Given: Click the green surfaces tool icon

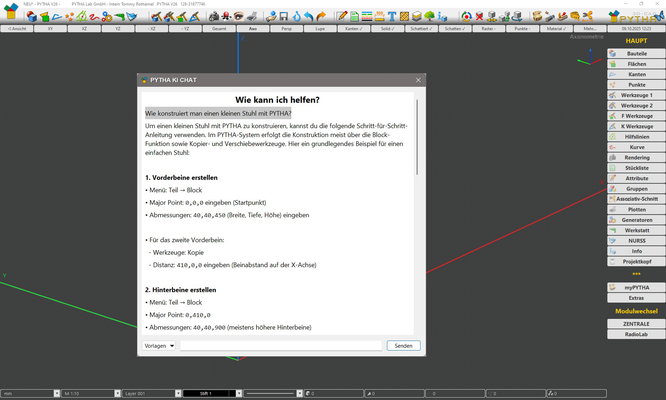Looking at the screenshot, I should (45, 17).
